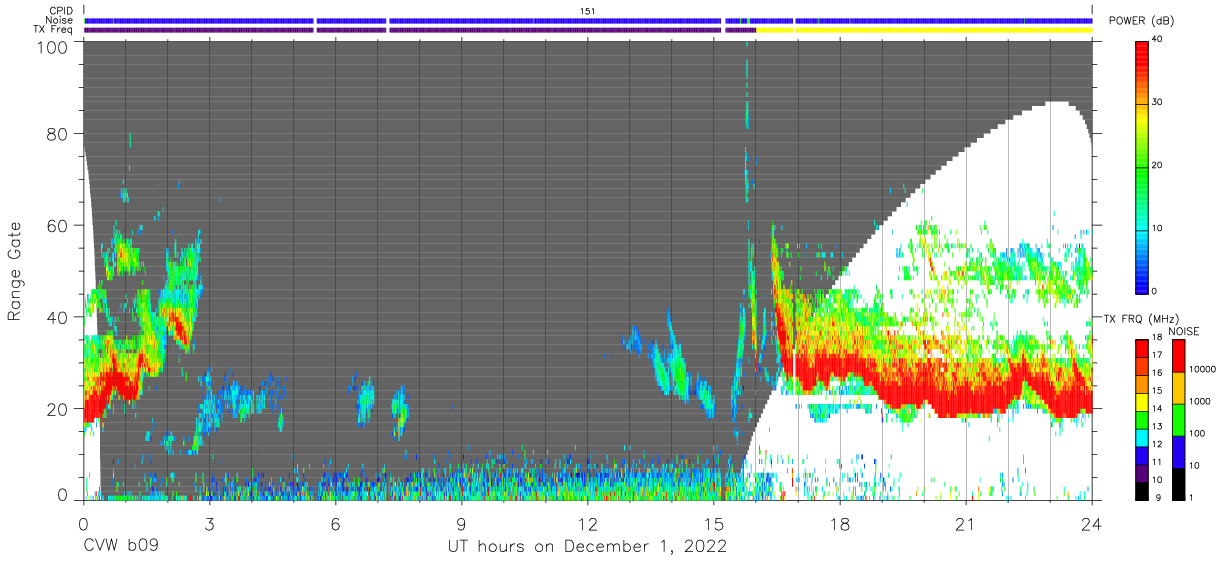Pick the black 9-10 MHz TX FRQ swatch
This screenshot has height=567, width=1228.
(1141, 489)
